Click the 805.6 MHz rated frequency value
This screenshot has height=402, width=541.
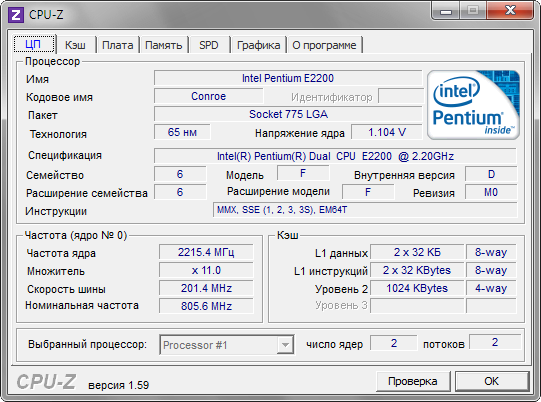pyautogui.click(x=206, y=306)
